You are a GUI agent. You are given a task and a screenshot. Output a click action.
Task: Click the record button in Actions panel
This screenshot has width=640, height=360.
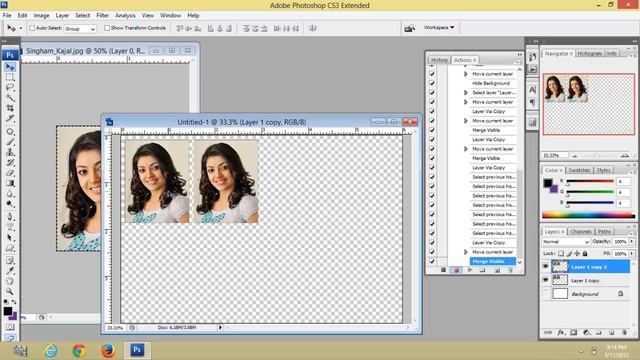456,270
